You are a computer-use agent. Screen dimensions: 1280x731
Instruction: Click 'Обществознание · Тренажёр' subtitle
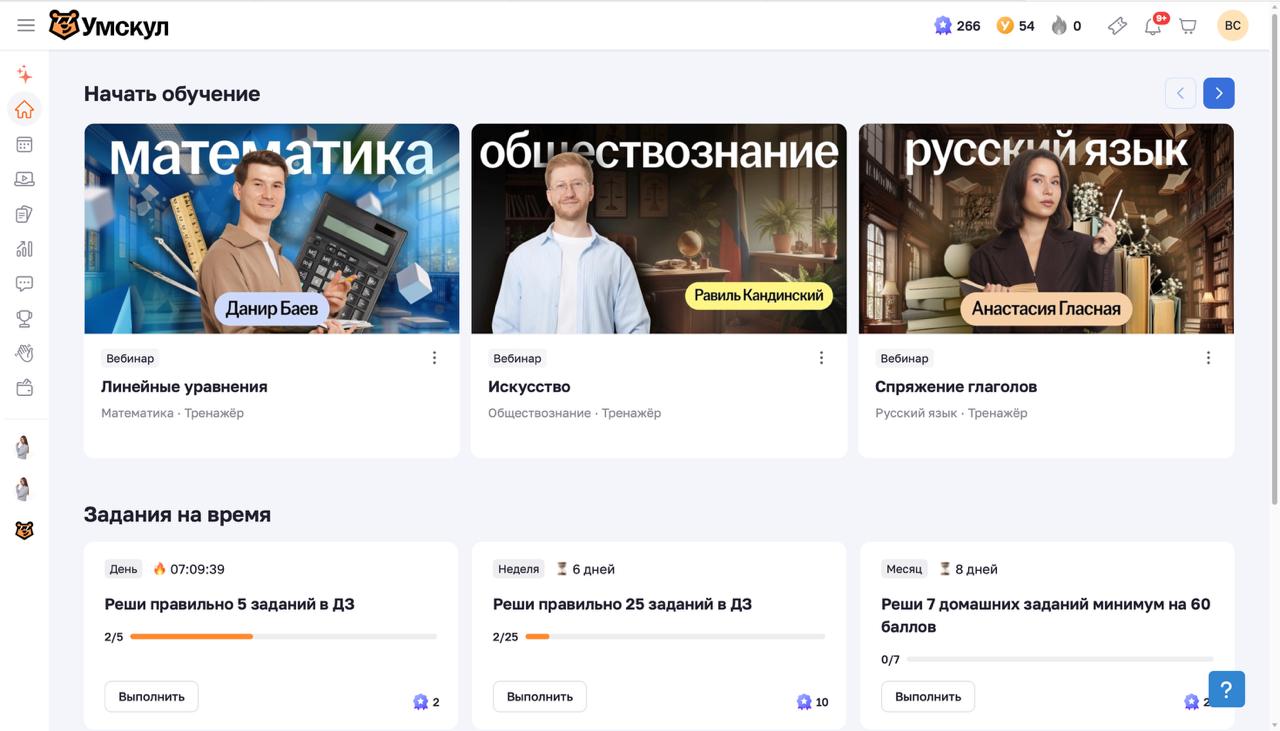point(574,413)
